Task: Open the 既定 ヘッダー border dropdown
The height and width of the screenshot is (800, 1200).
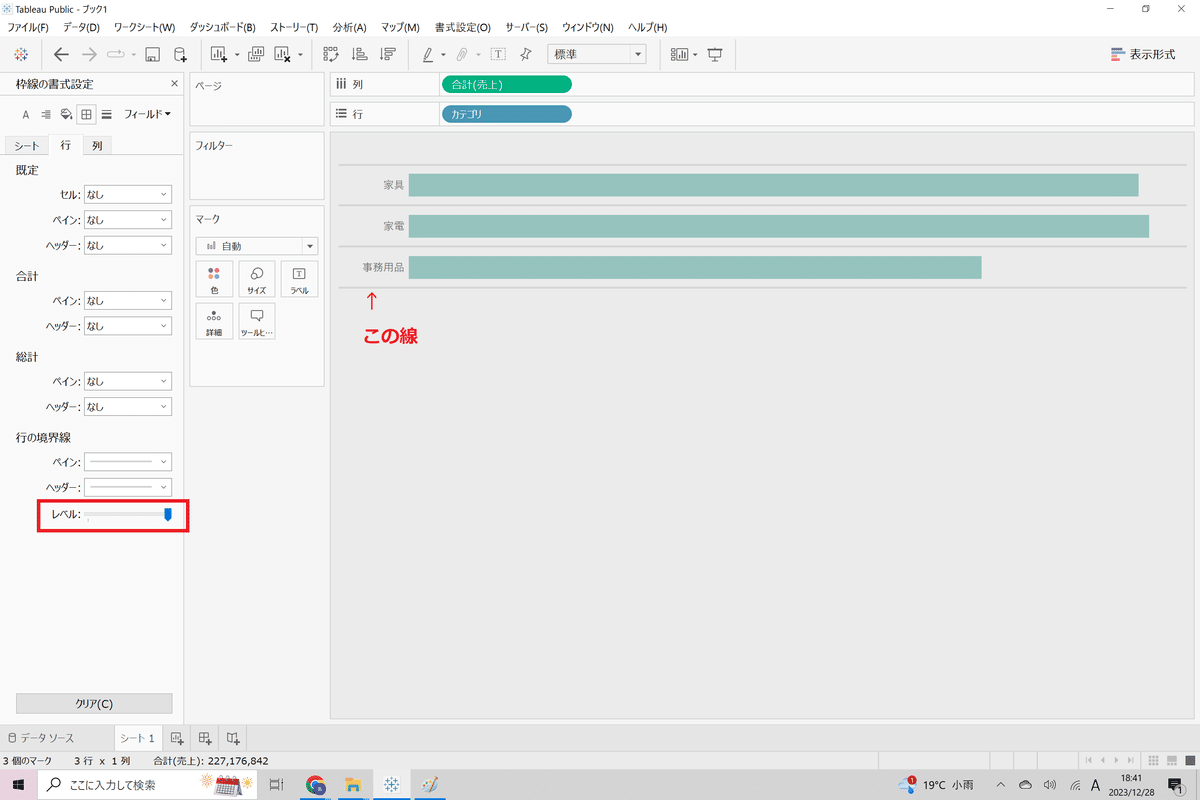Action: tap(127, 245)
